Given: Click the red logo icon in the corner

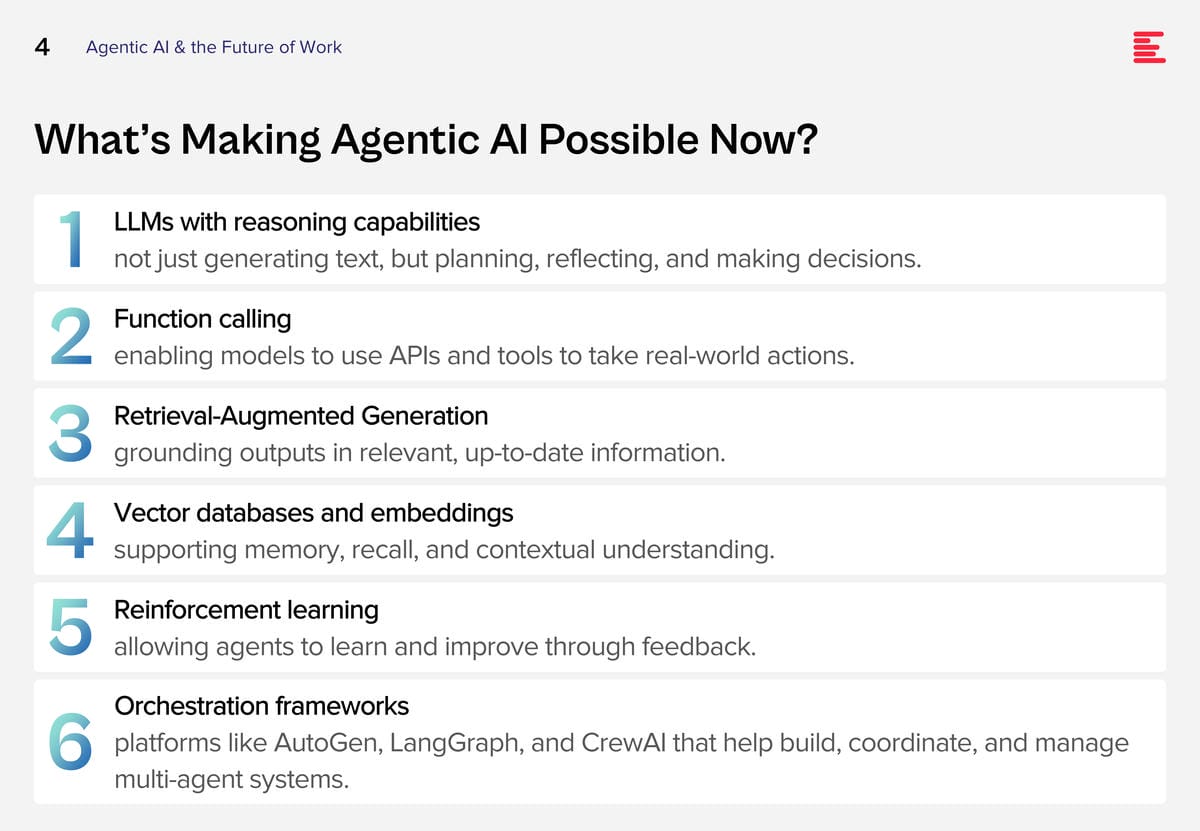Looking at the screenshot, I should coord(1149,47).
